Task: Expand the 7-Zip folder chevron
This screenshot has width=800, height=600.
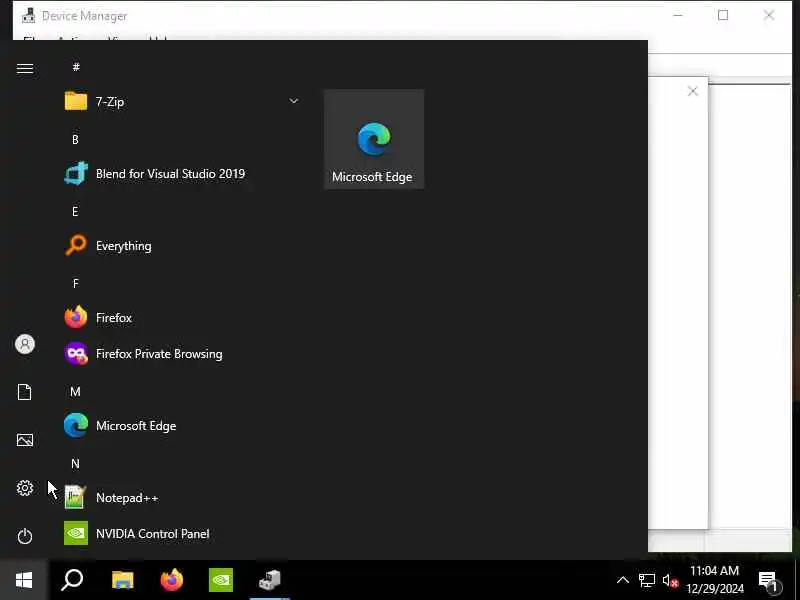Action: pos(293,101)
